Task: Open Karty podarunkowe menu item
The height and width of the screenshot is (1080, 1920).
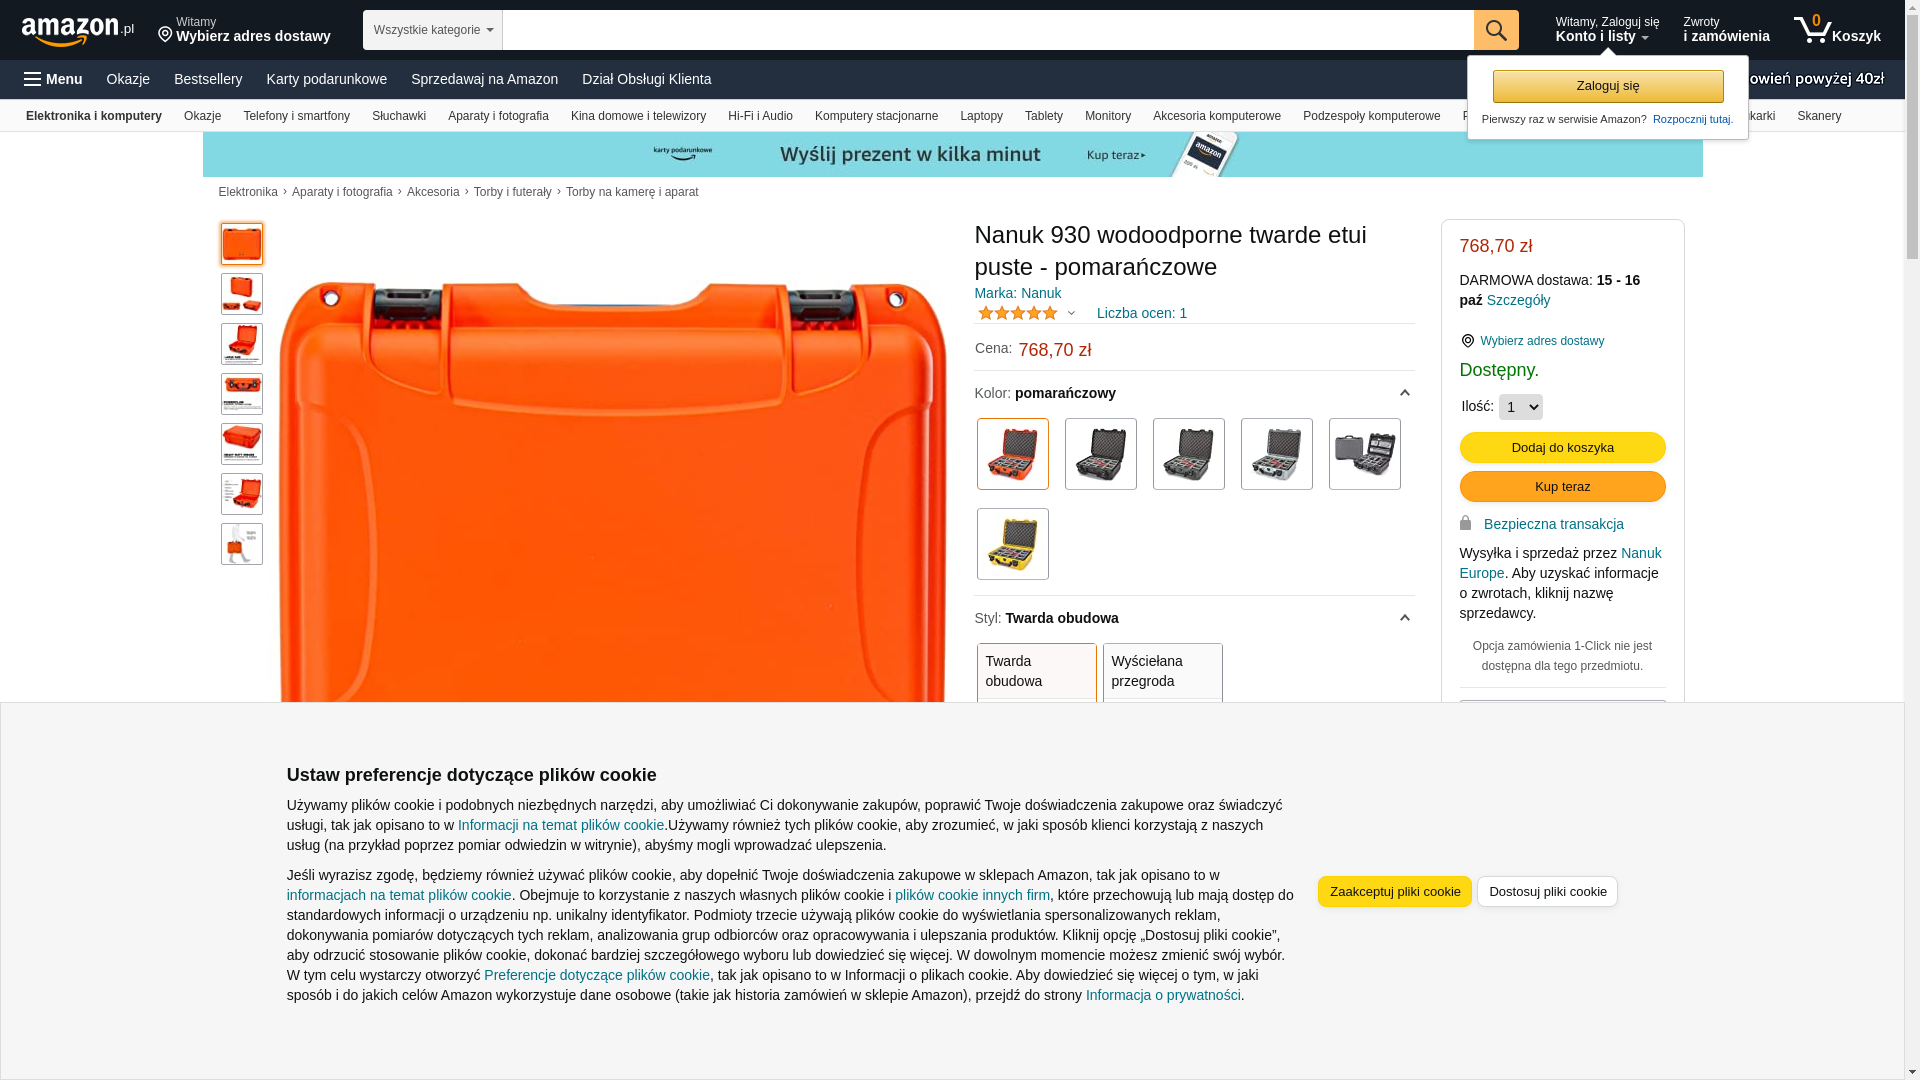Action: (x=327, y=79)
